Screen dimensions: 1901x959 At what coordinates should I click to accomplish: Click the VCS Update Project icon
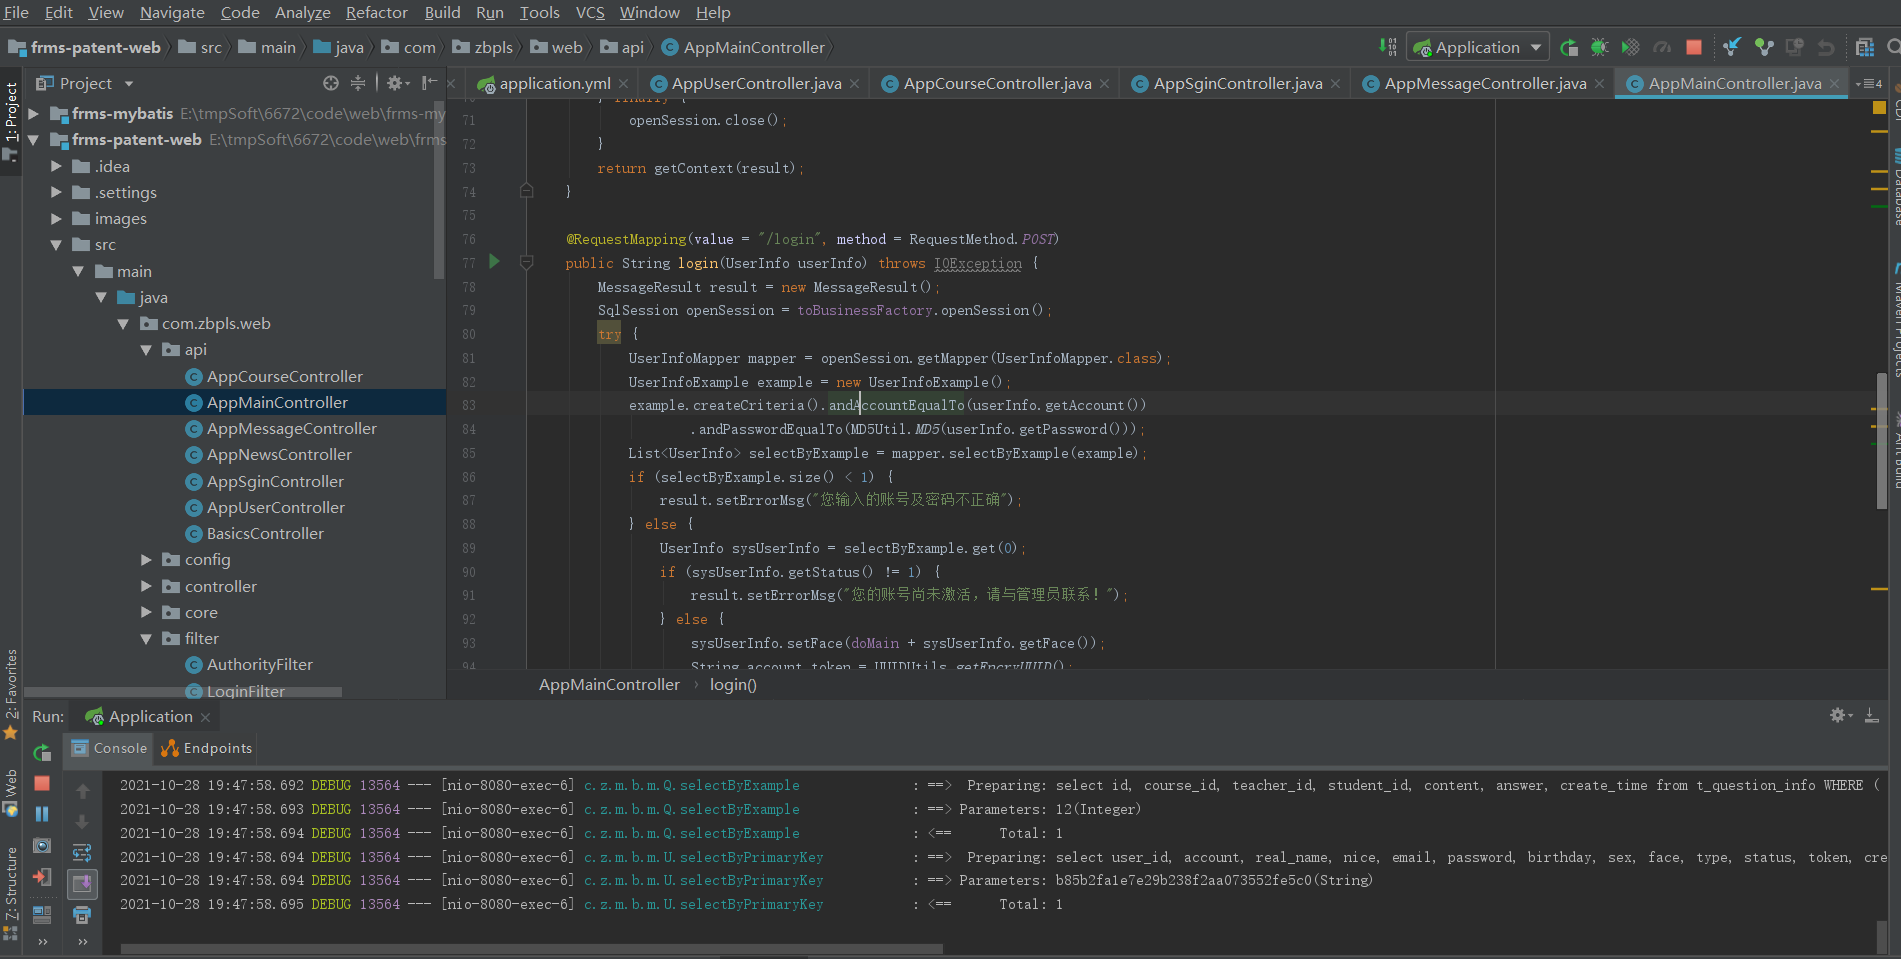click(1732, 47)
